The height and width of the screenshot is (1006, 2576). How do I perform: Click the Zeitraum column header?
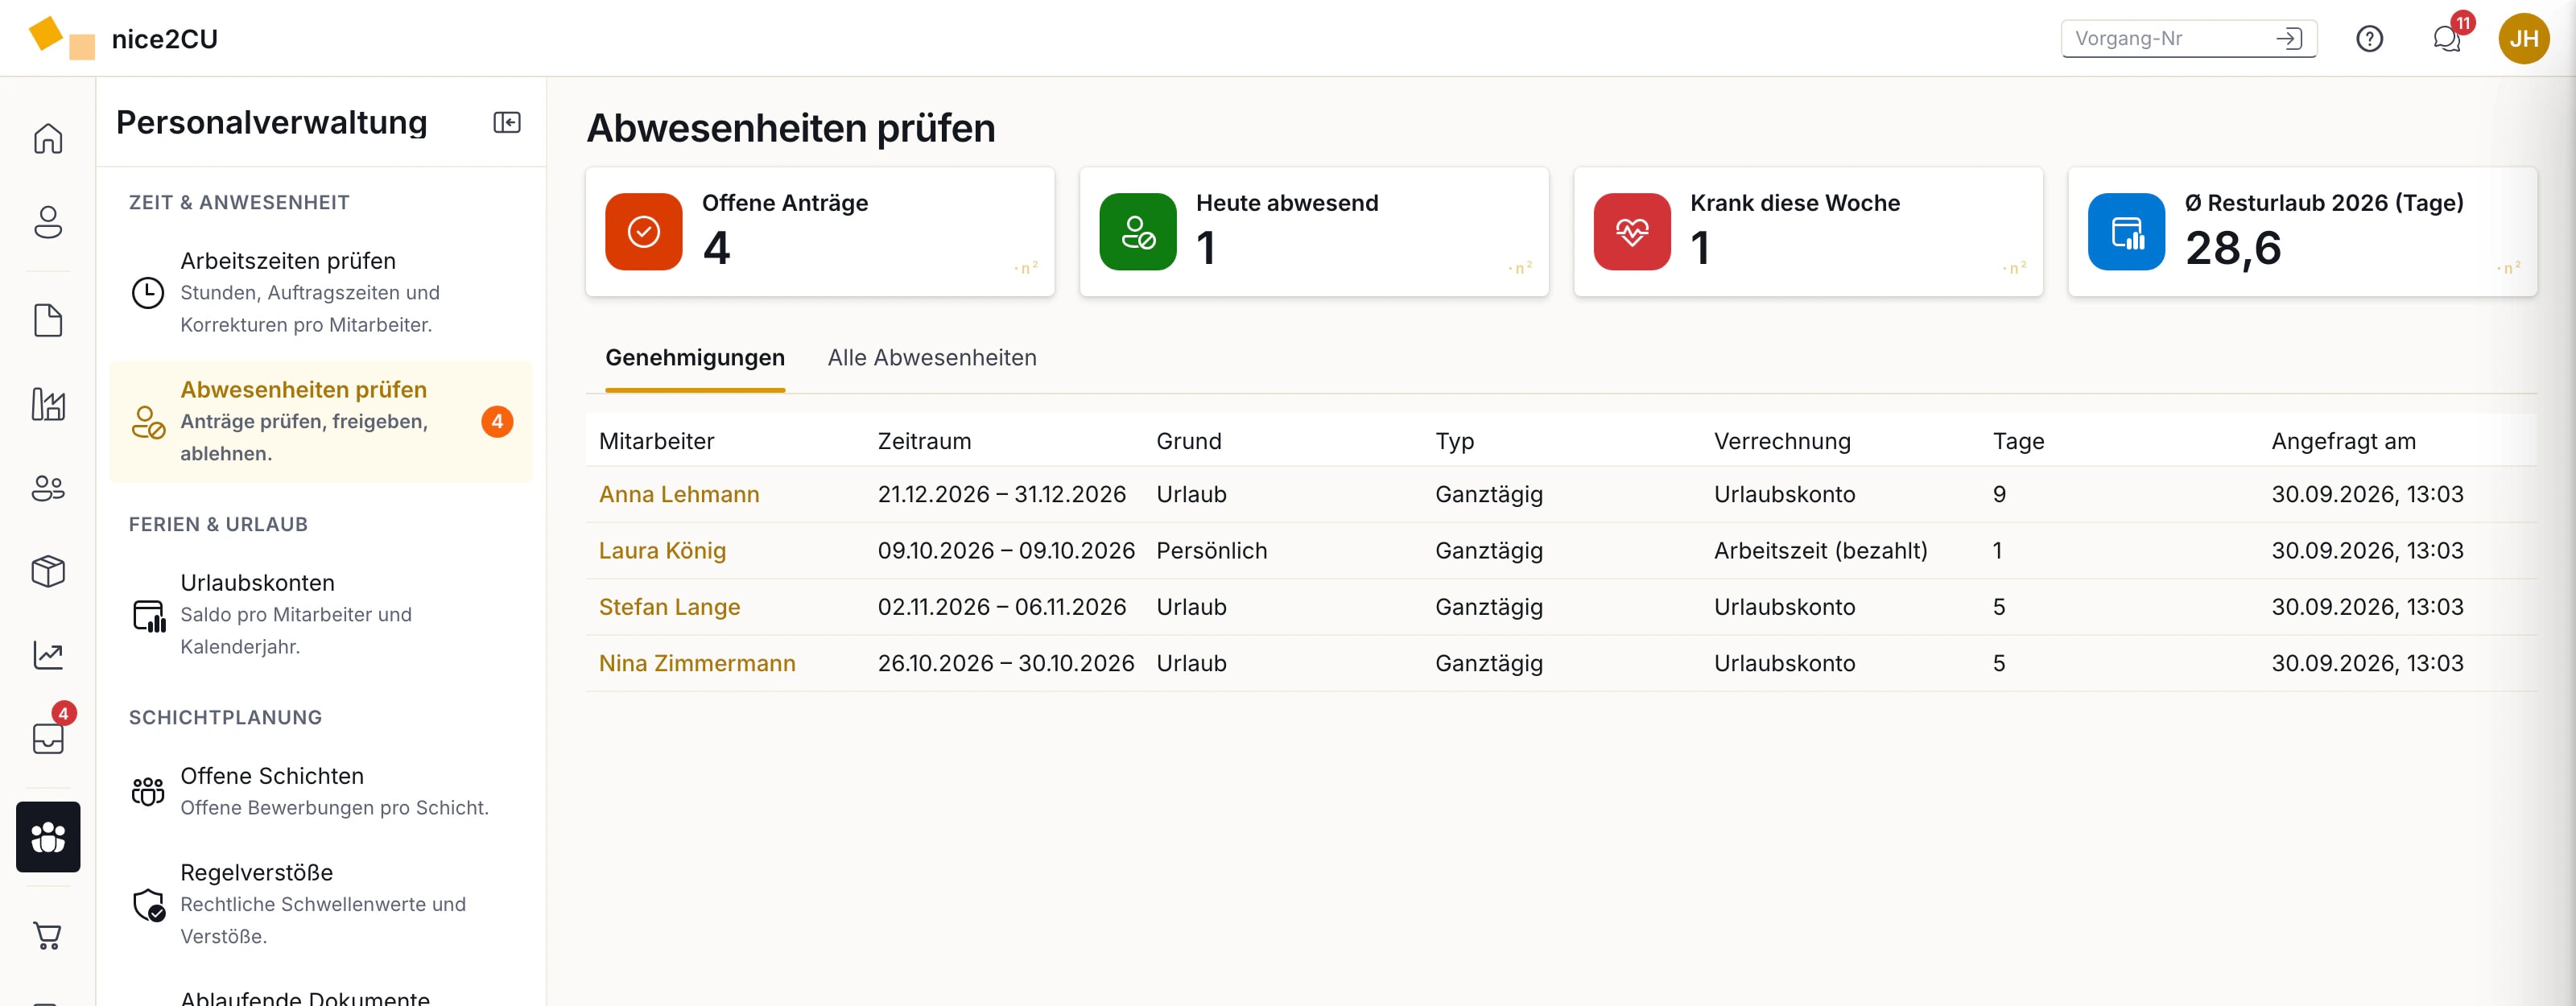(x=924, y=441)
